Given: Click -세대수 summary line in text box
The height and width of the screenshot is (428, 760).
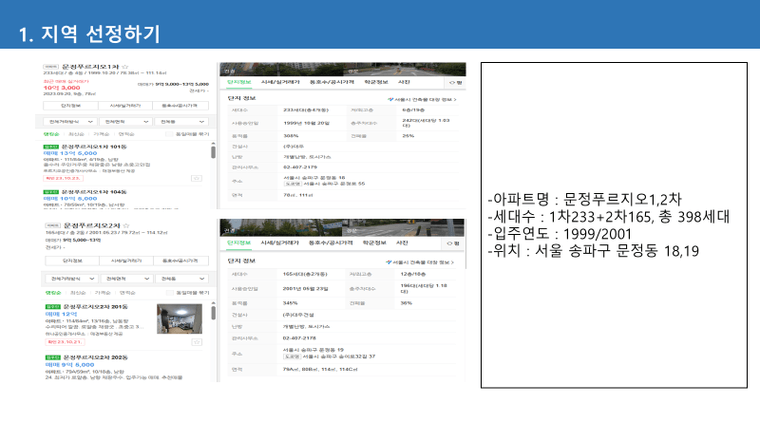Looking at the screenshot, I should click(x=608, y=217).
